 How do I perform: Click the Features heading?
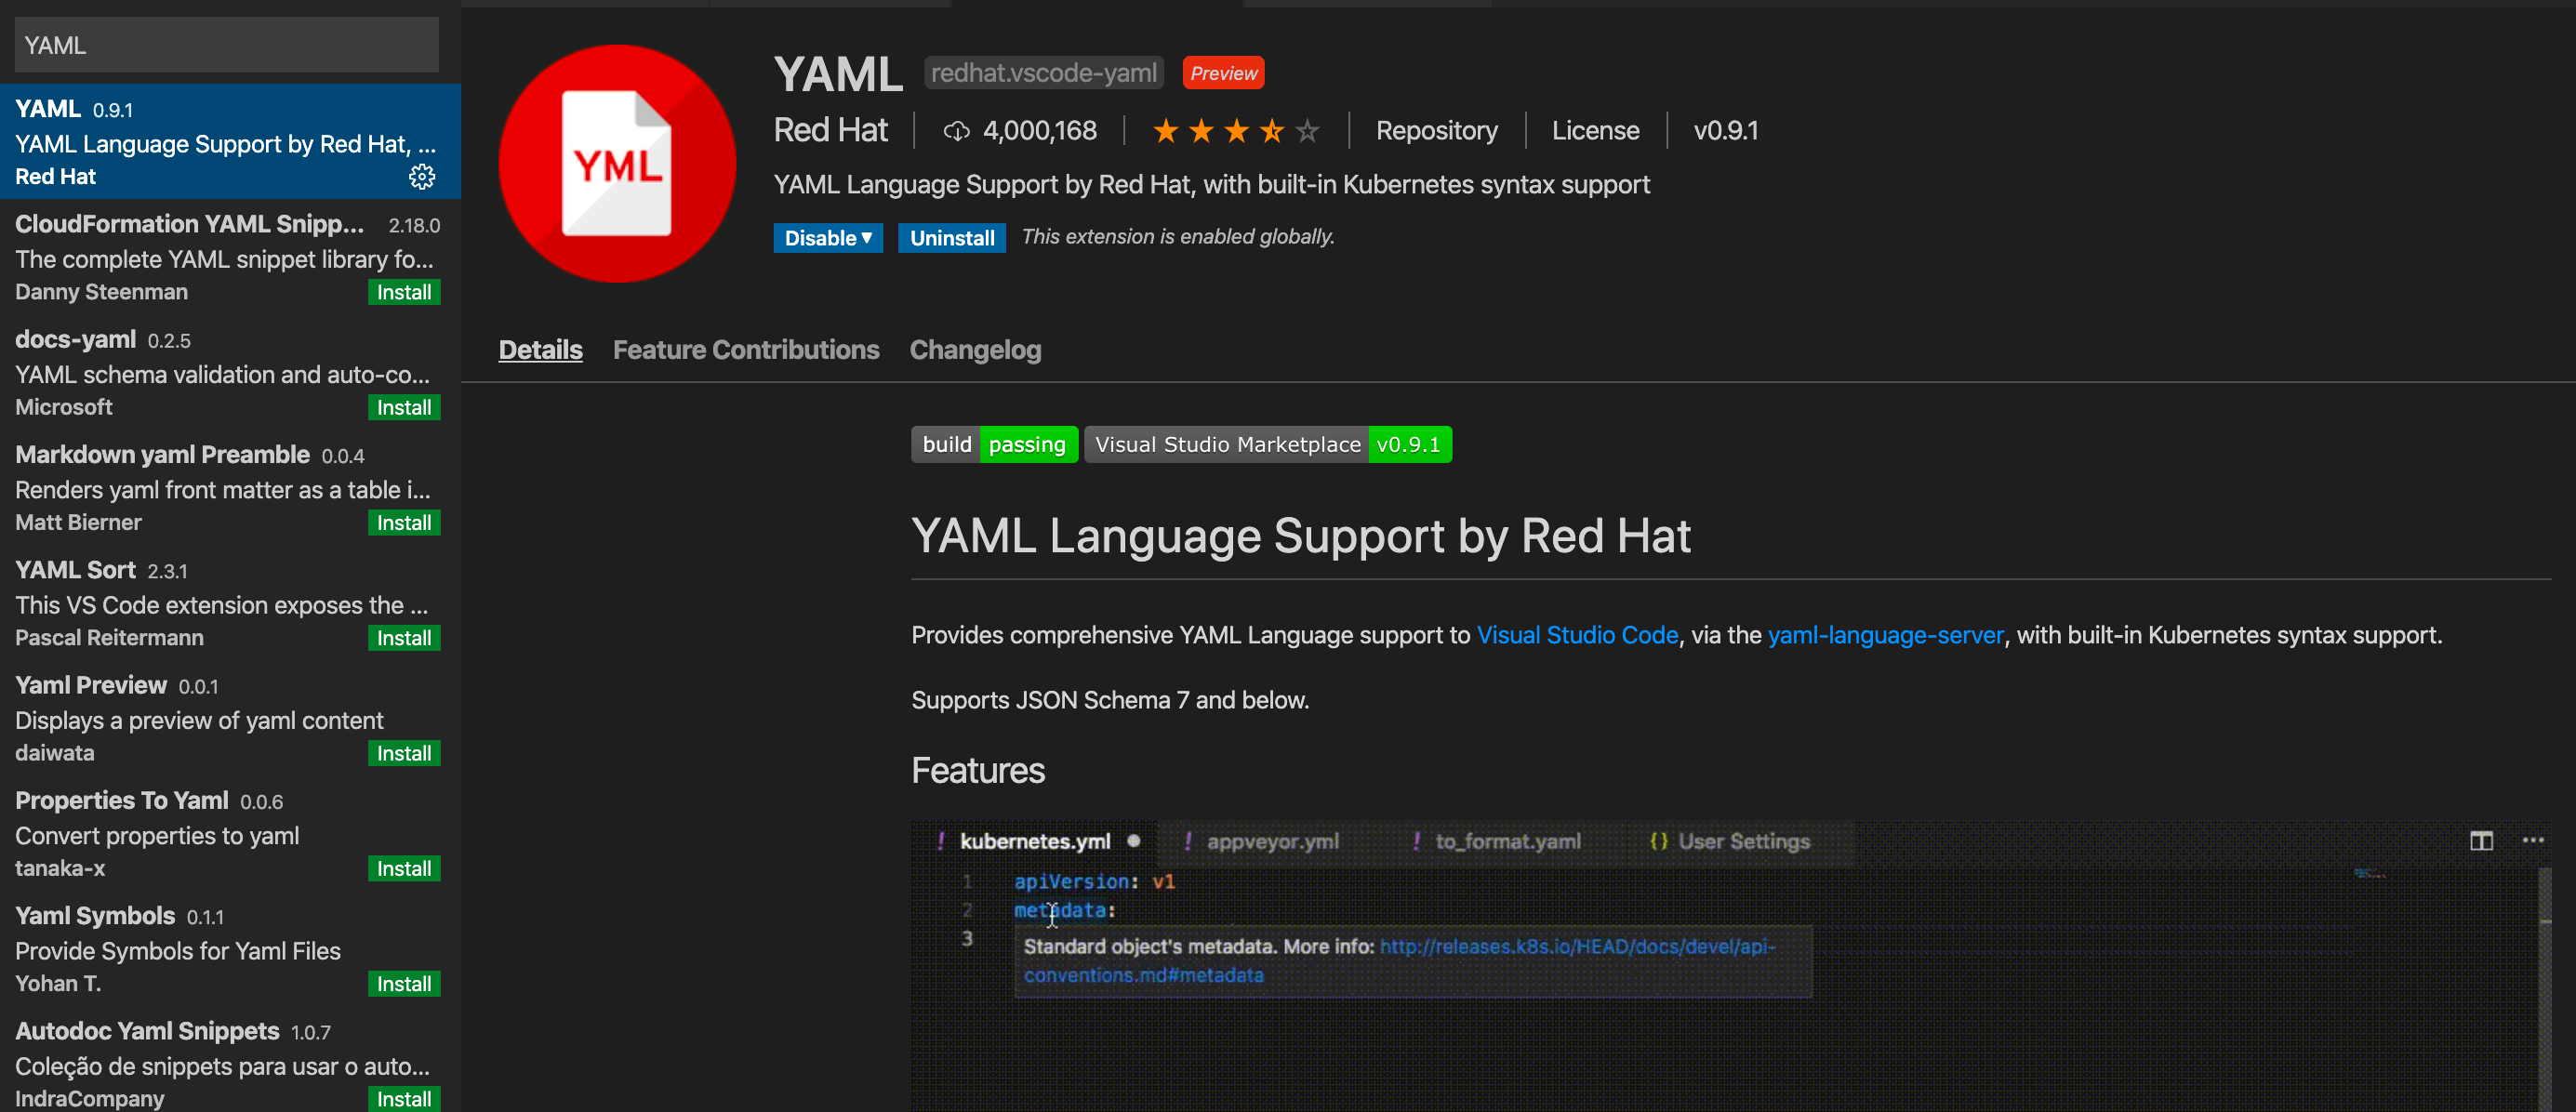pos(977,771)
